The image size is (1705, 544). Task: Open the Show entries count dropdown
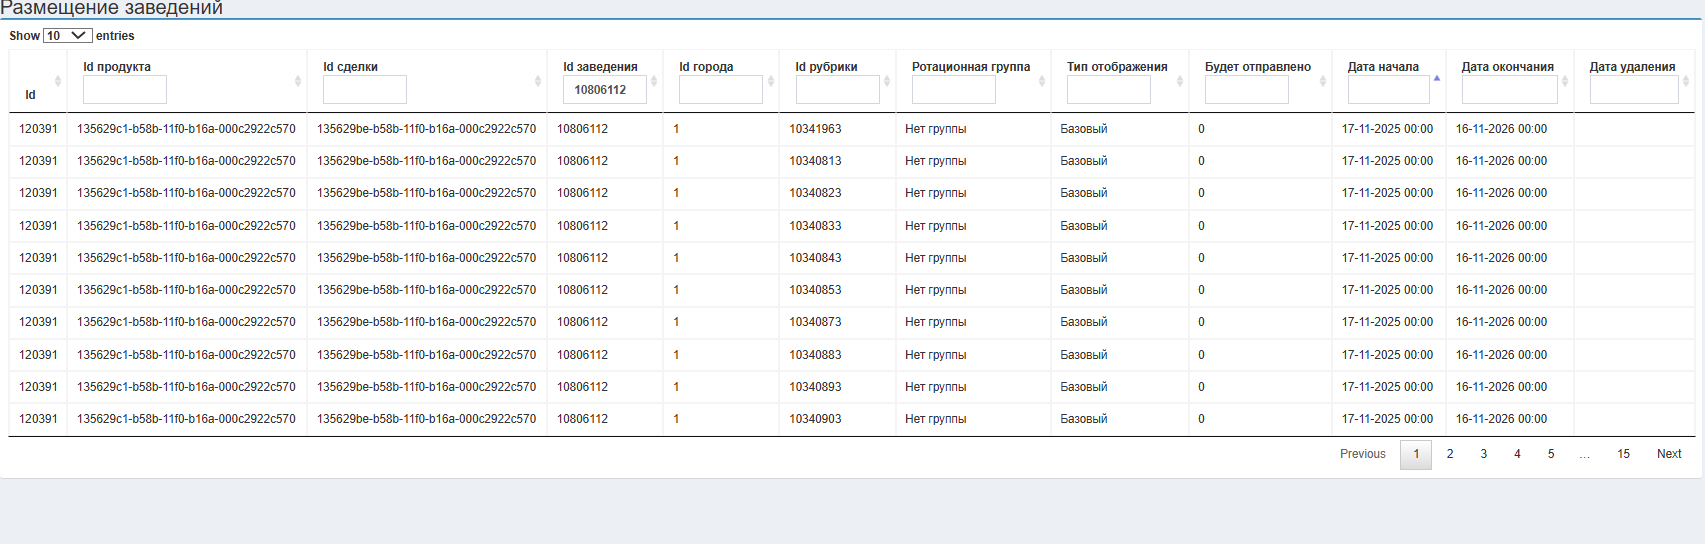click(67, 36)
